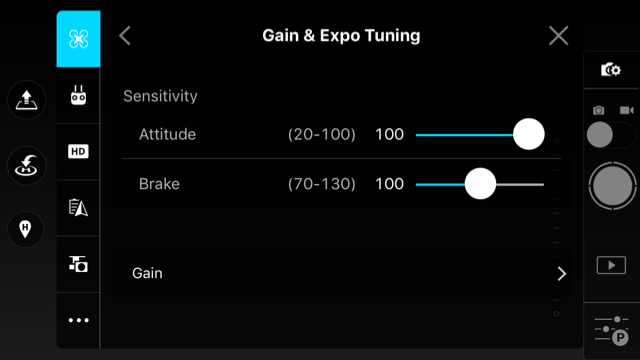Viewport: 640px width, 360px height.
Task: Open the gimbal camera settings tab
Action: click(78, 264)
